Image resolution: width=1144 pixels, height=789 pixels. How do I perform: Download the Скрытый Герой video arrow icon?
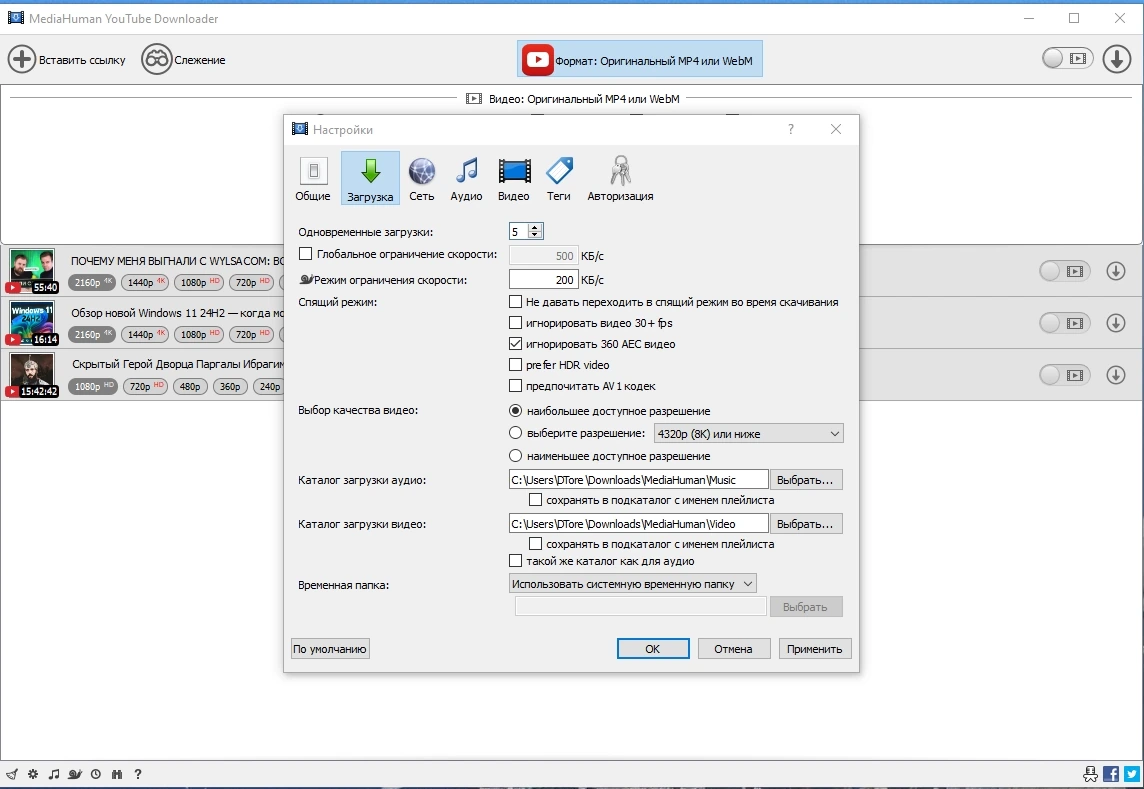tap(1116, 374)
